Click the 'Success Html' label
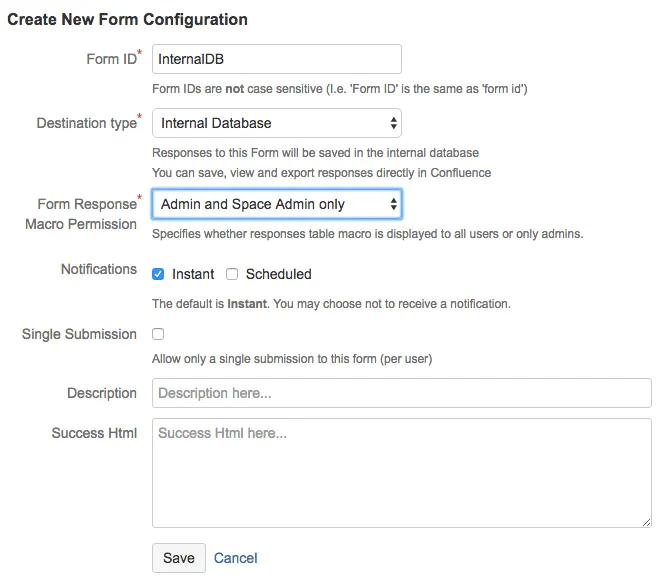 point(94,433)
